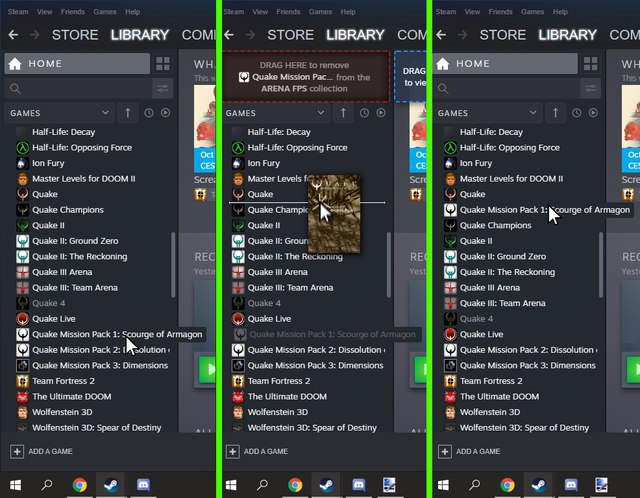Open filter options button in right panel
The image size is (640, 498).
(591, 88)
